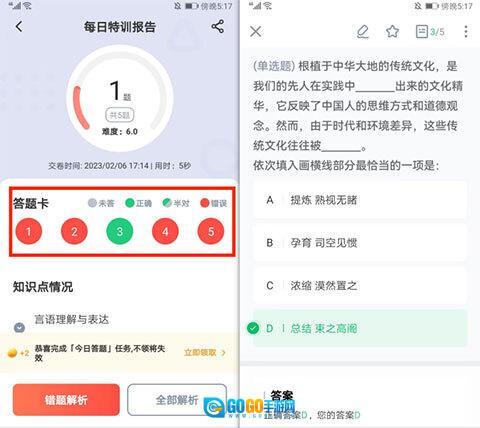Image resolution: width=480 pixels, height=428 pixels.
Task: Open the pencil annotation tool
Action: (x=363, y=32)
